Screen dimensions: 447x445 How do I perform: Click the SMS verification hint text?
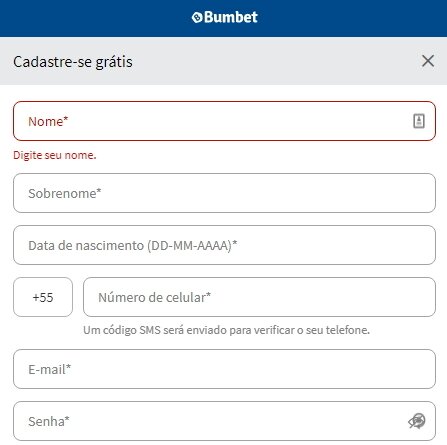click(x=226, y=330)
